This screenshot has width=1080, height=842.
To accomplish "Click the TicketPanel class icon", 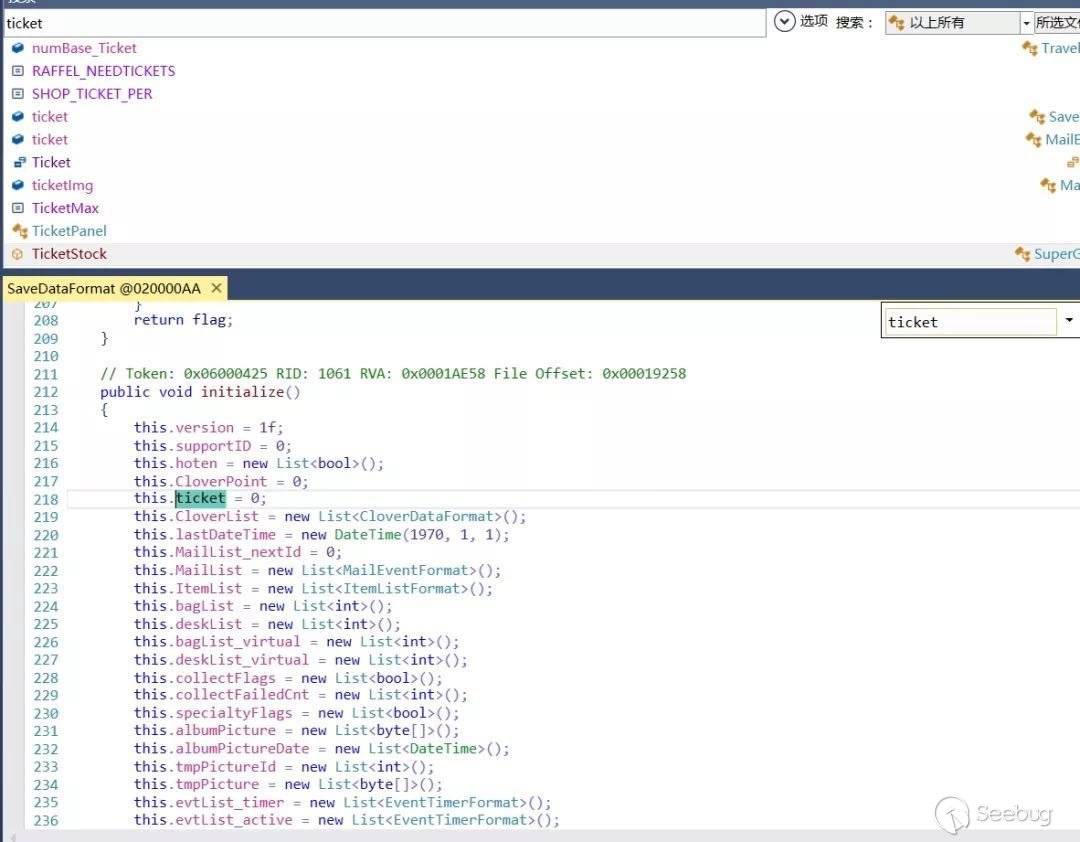I will (x=18, y=231).
